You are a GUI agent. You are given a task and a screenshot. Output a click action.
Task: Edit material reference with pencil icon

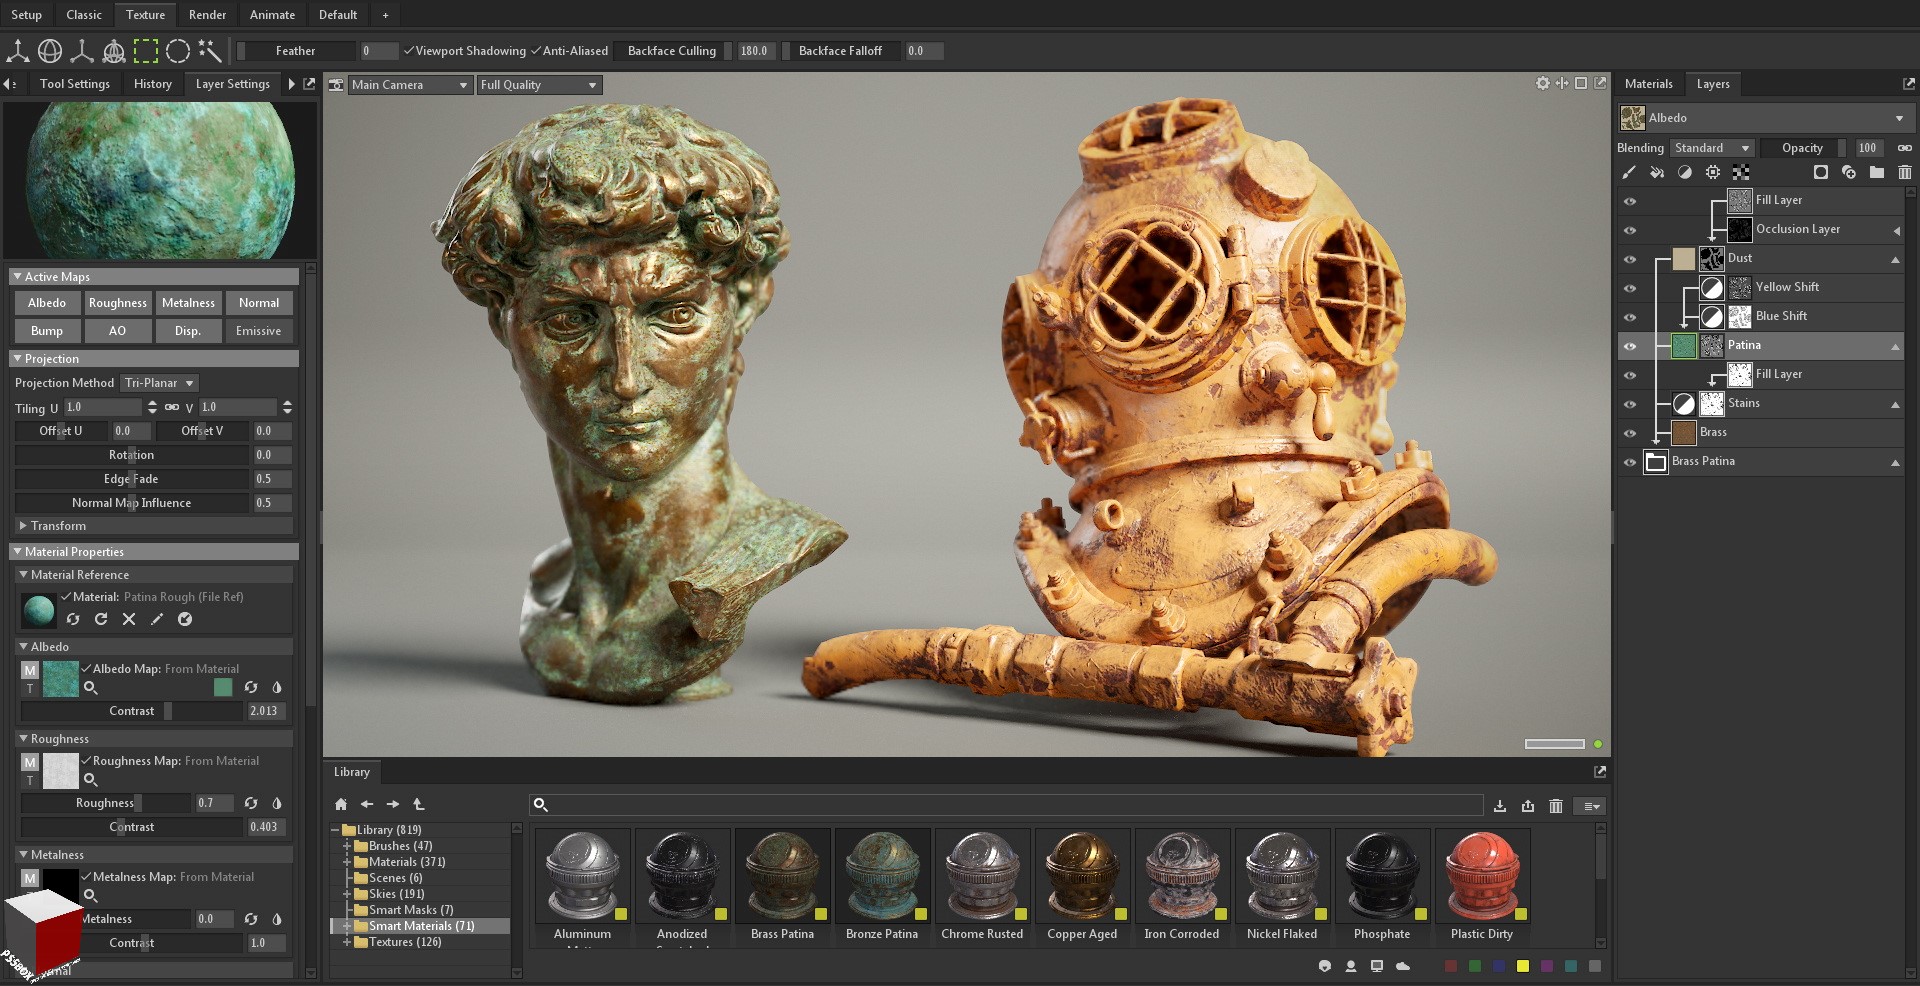[157, 619]
